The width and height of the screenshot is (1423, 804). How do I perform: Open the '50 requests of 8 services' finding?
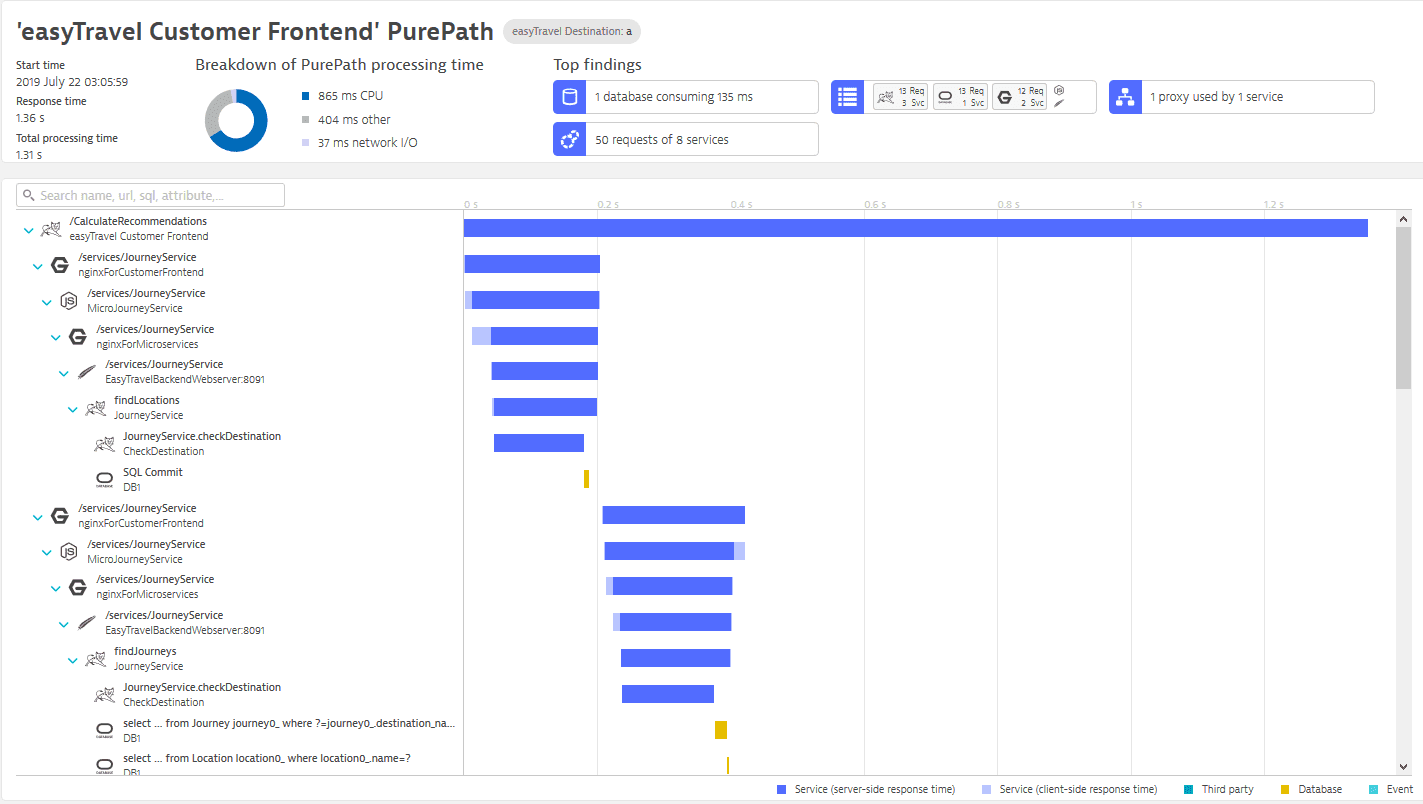click(x=686, y=140)
